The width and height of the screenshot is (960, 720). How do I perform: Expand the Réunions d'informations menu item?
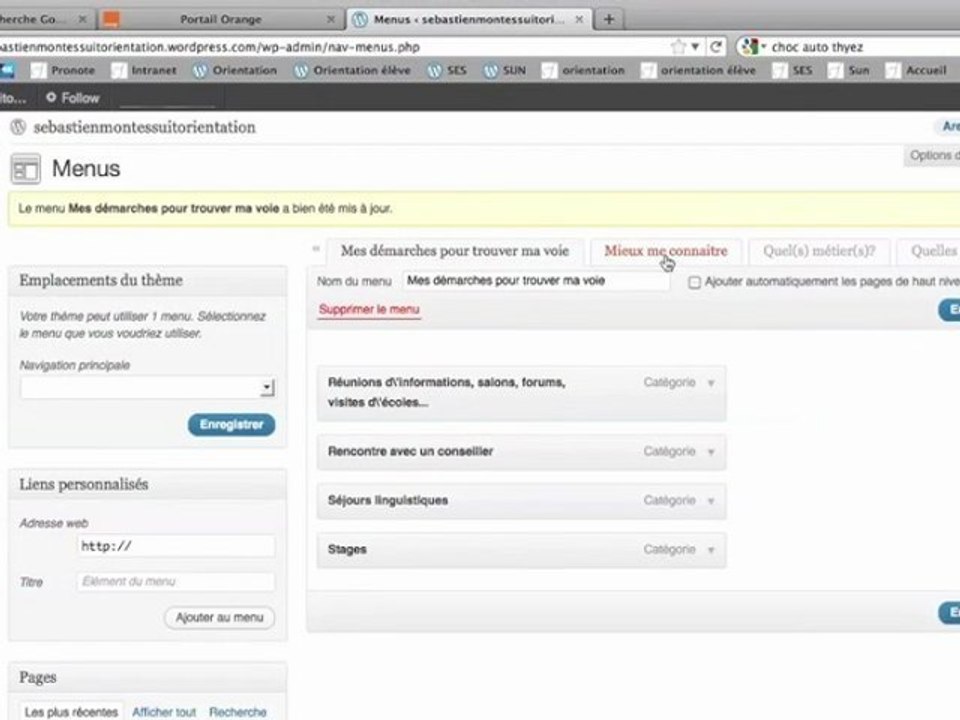pos(711,383)
